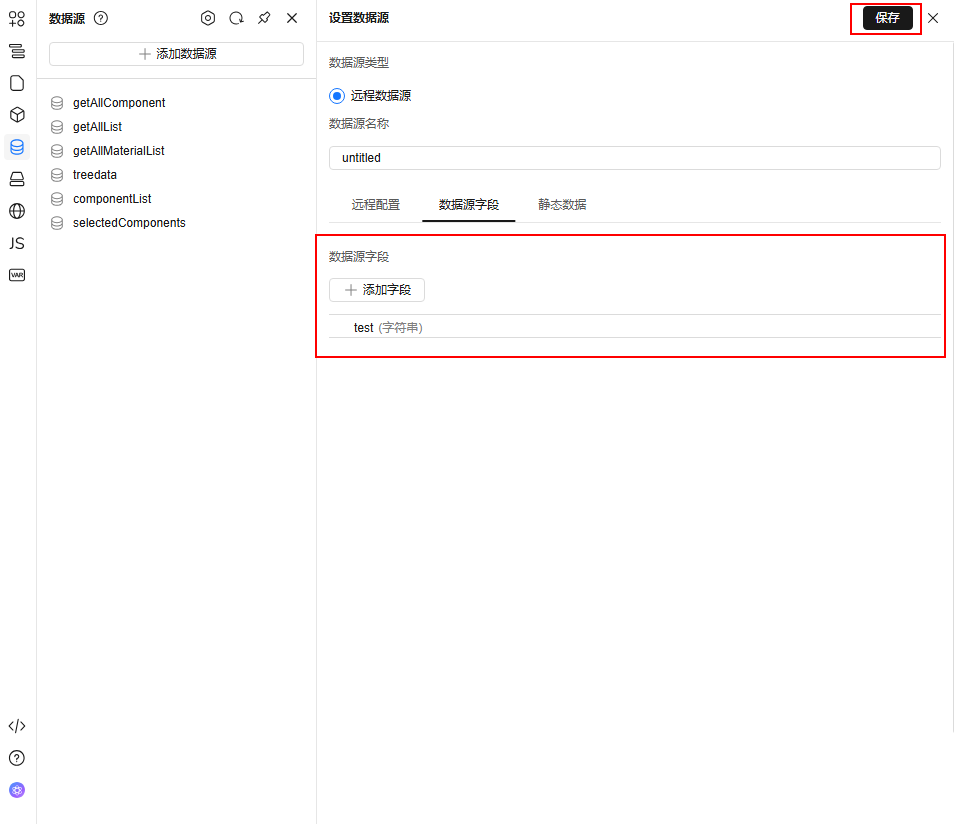Select the 远程数据源 radio button

point(337,96)
